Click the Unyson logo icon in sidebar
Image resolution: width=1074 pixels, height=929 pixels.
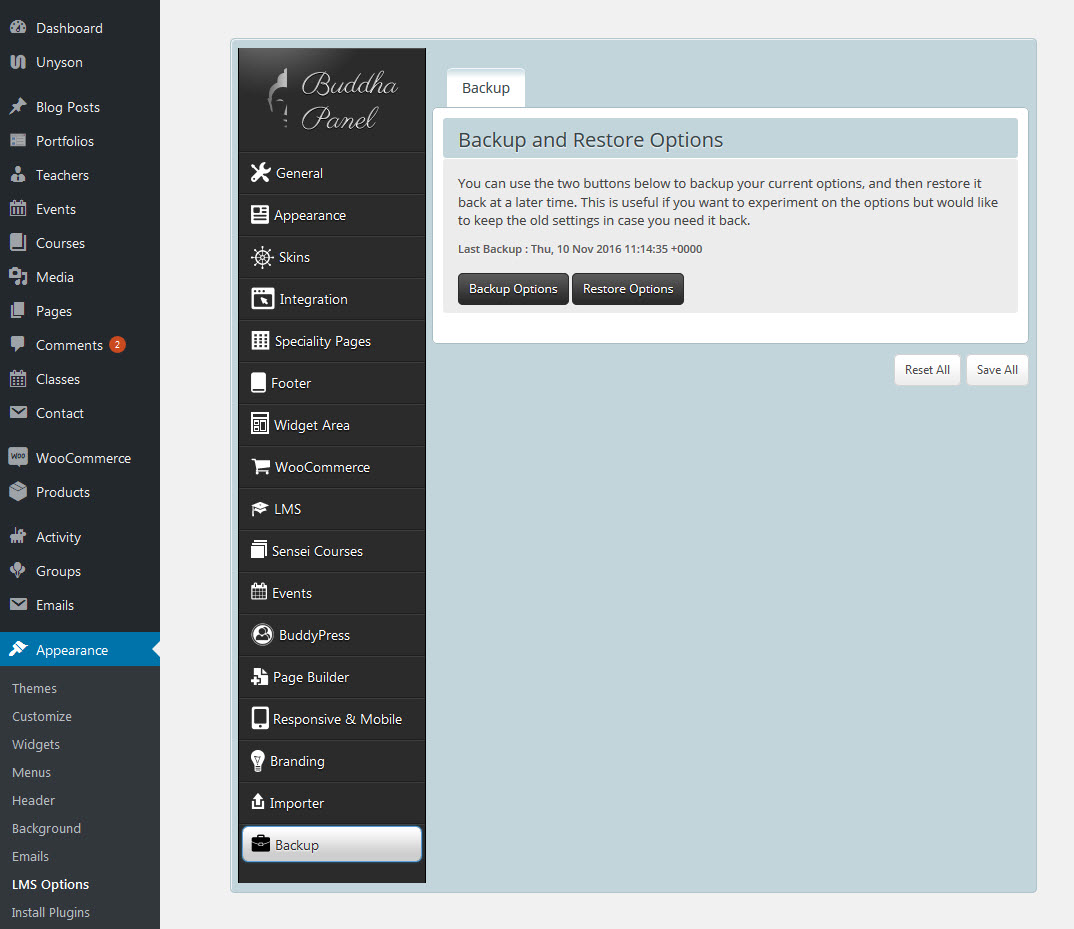pos(18,62)
